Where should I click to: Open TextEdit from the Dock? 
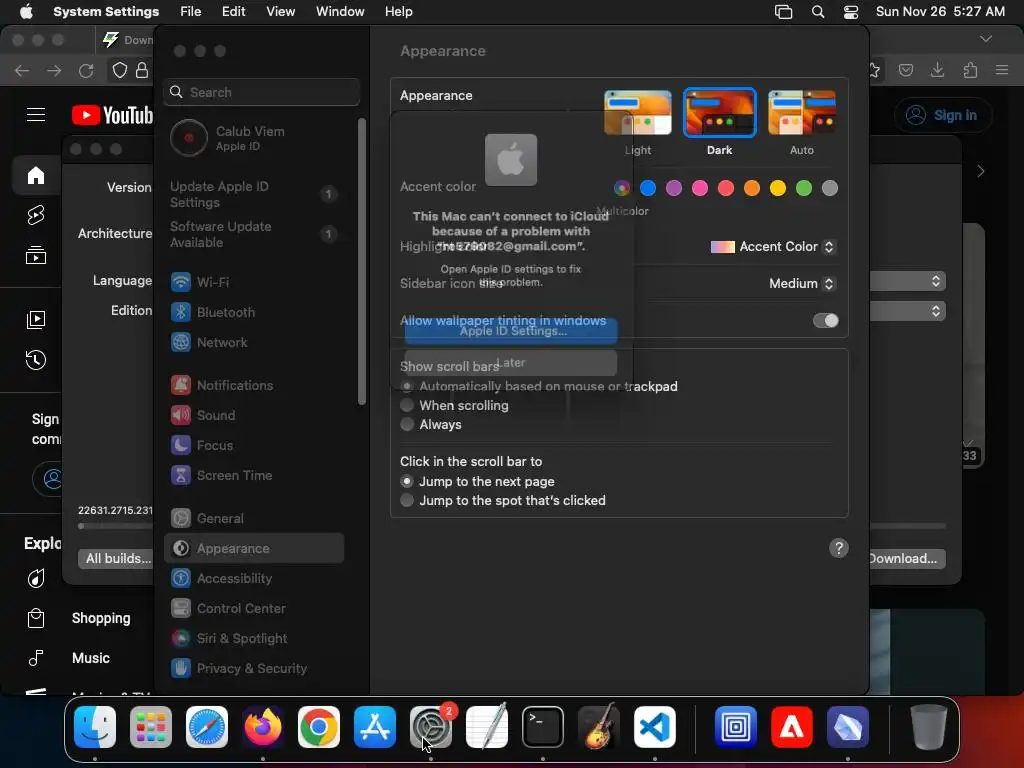pyautogui.click(x=487, y=727)
